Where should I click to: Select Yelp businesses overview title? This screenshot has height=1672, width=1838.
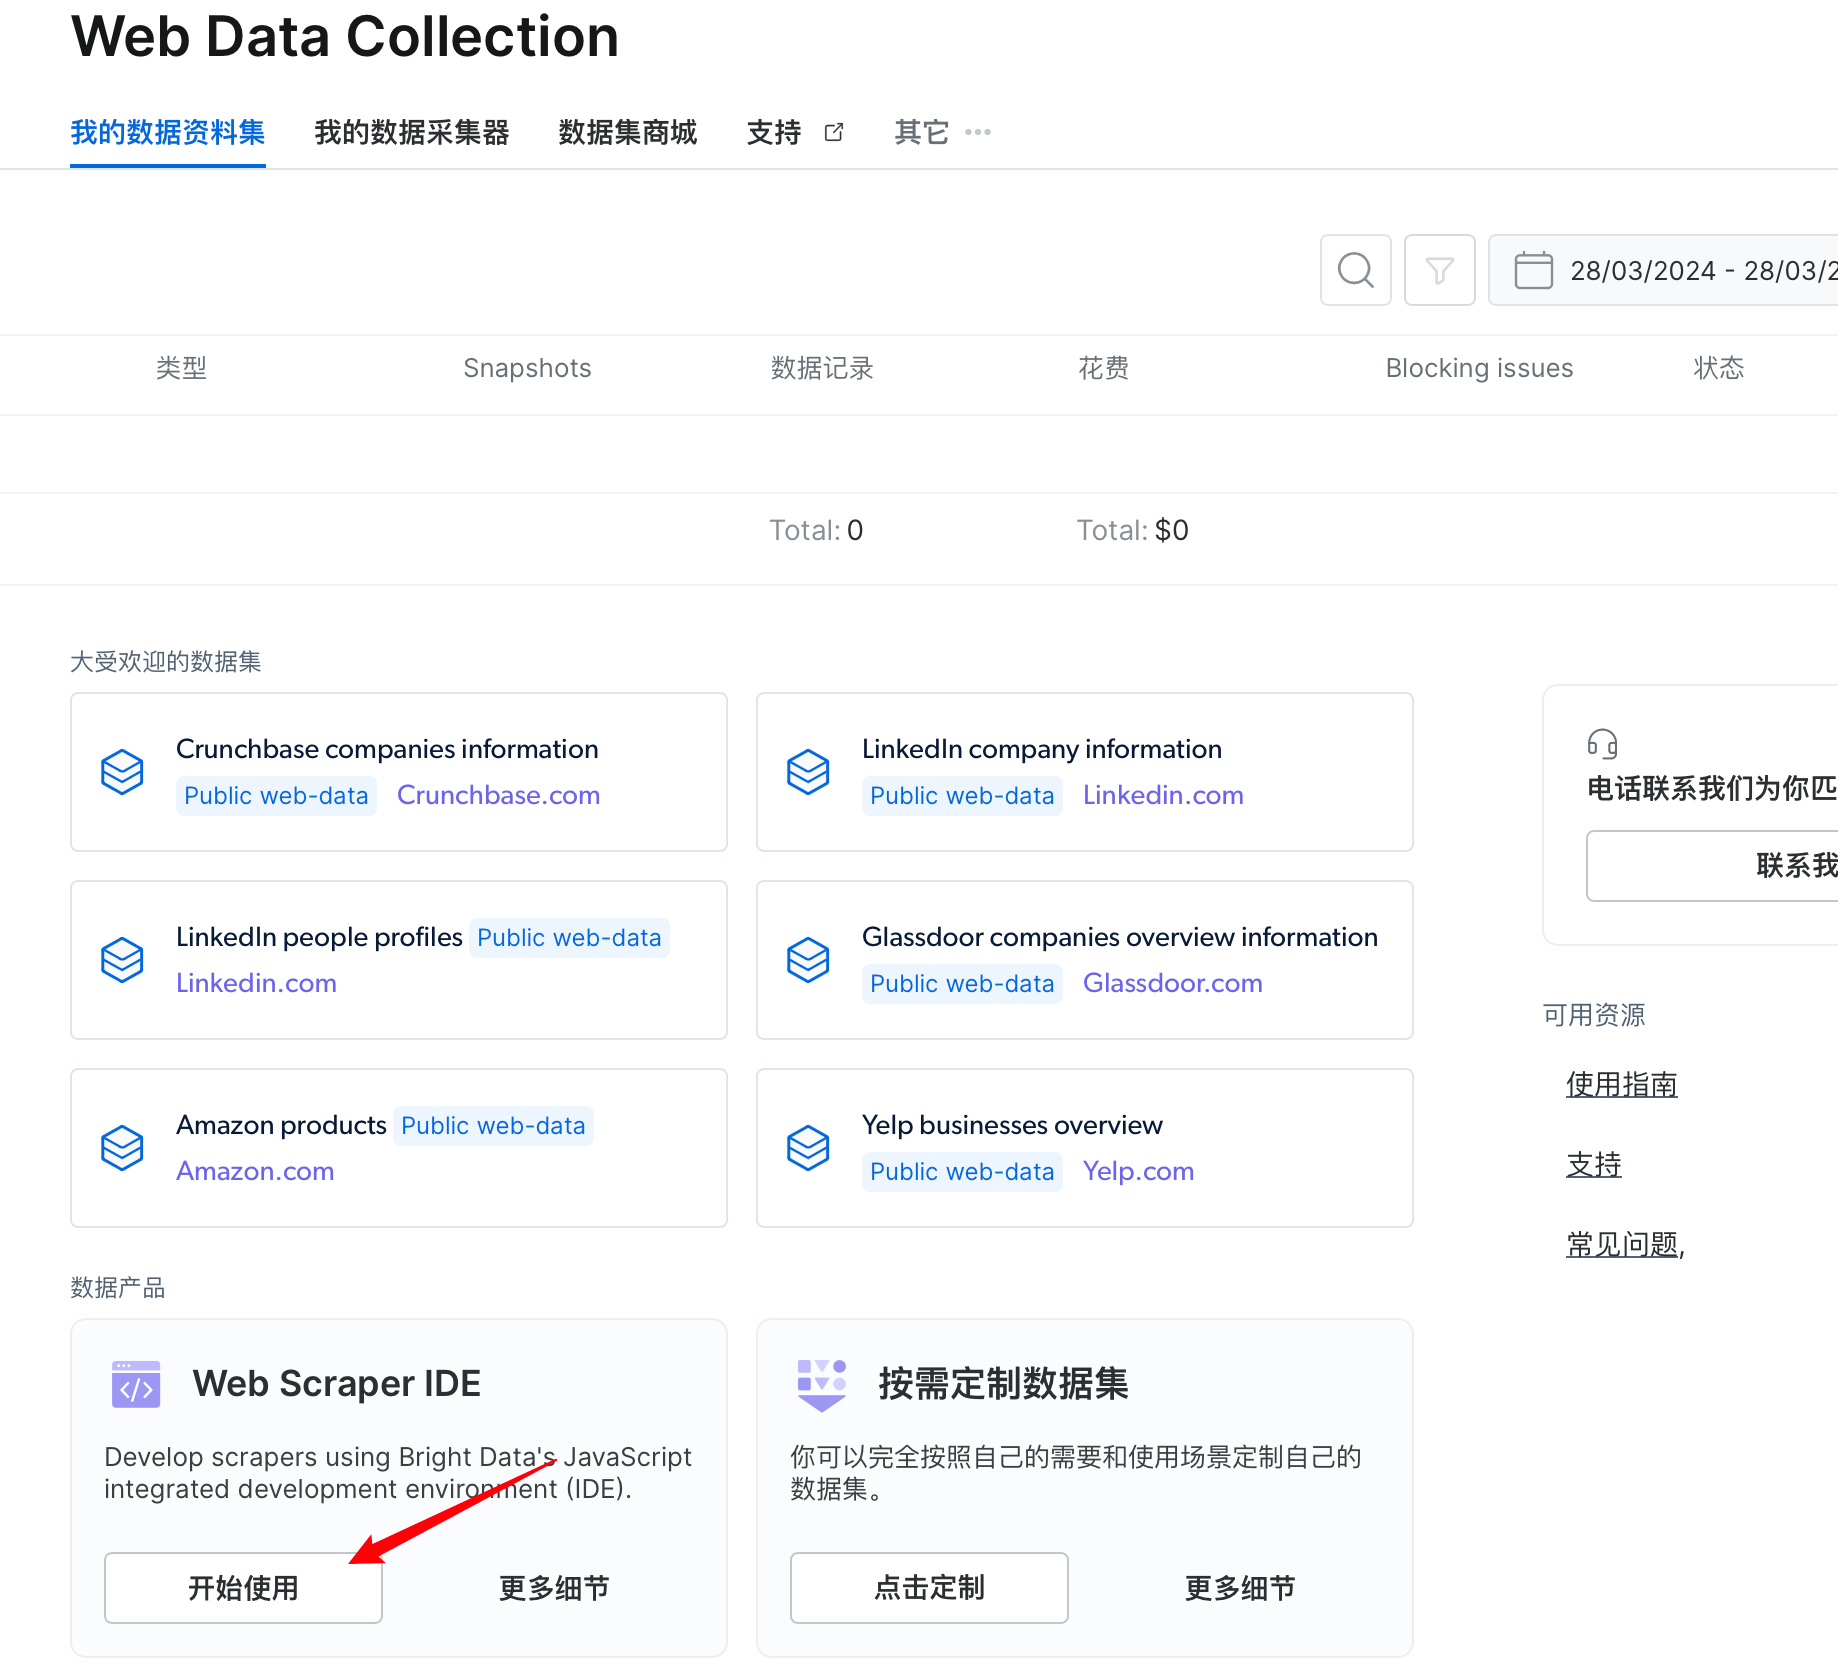(1012, 1125)
